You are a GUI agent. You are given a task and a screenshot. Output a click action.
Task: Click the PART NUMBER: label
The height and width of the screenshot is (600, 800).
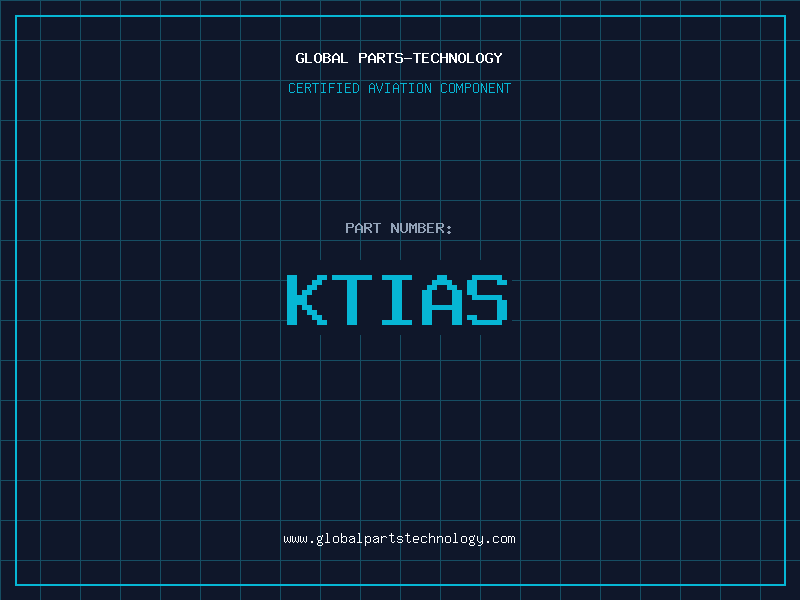coord(398,228)
